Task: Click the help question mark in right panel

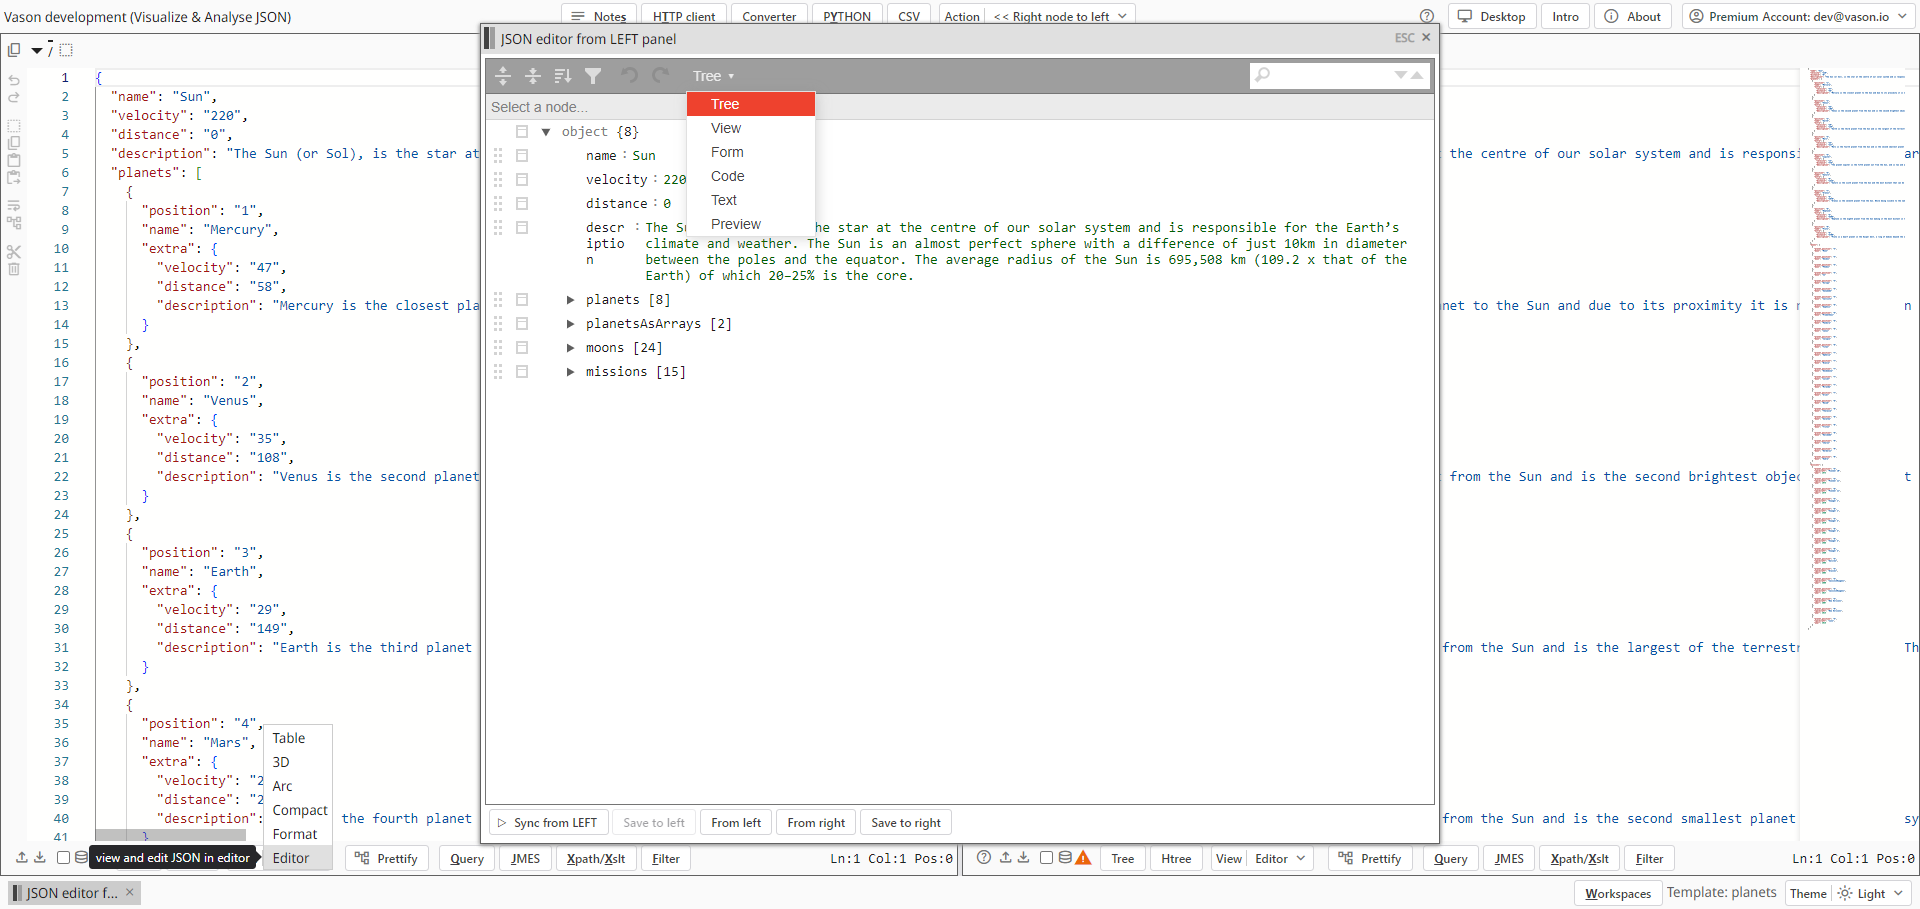Action: (984, 858)
